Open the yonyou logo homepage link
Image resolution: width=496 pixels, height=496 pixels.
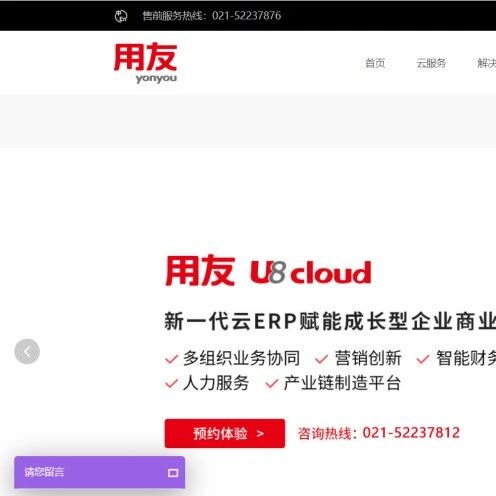pos(145,63)
